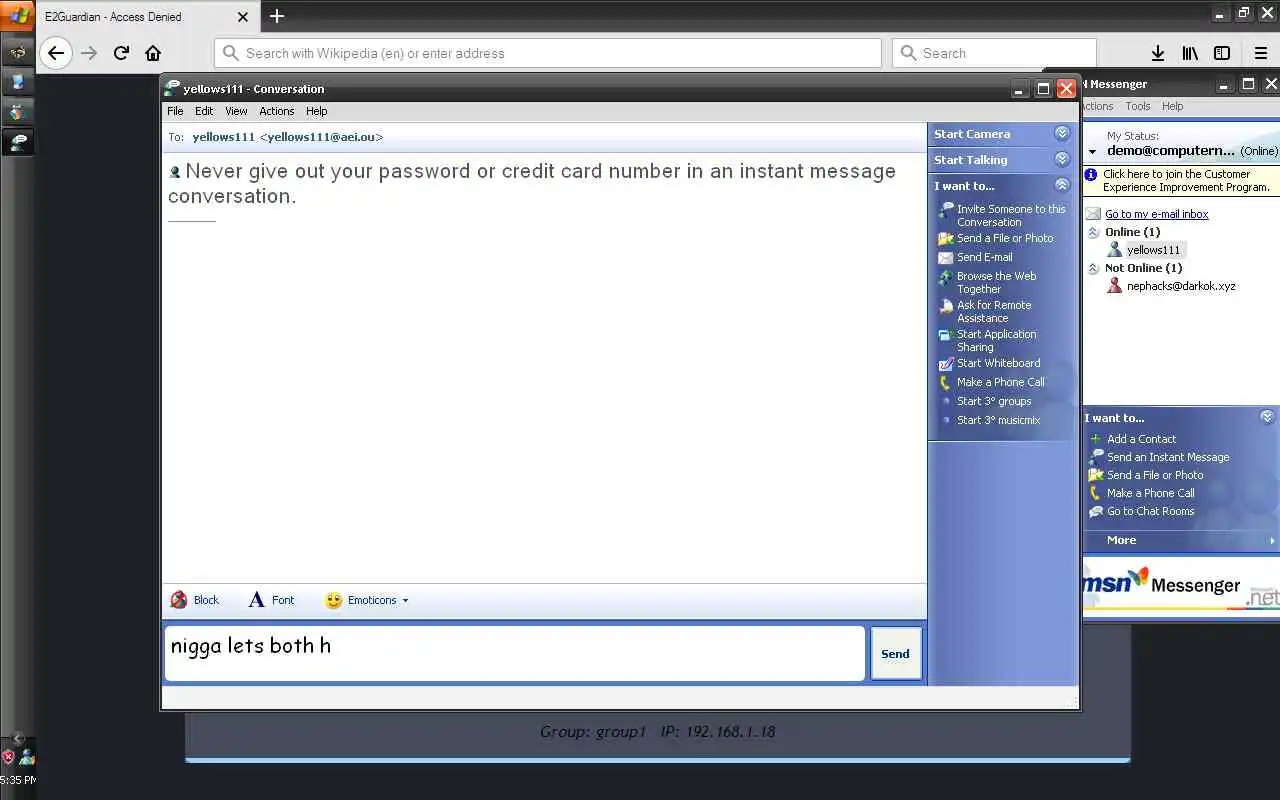Open the Emoticons dropdown arrow
The height and width of the screenshot is (800, 1280).
tap(405, 601)
